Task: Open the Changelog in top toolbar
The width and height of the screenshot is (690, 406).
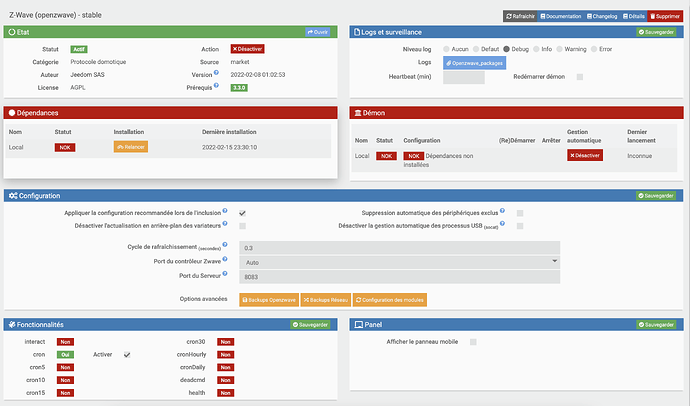Action: coord(602,16)
